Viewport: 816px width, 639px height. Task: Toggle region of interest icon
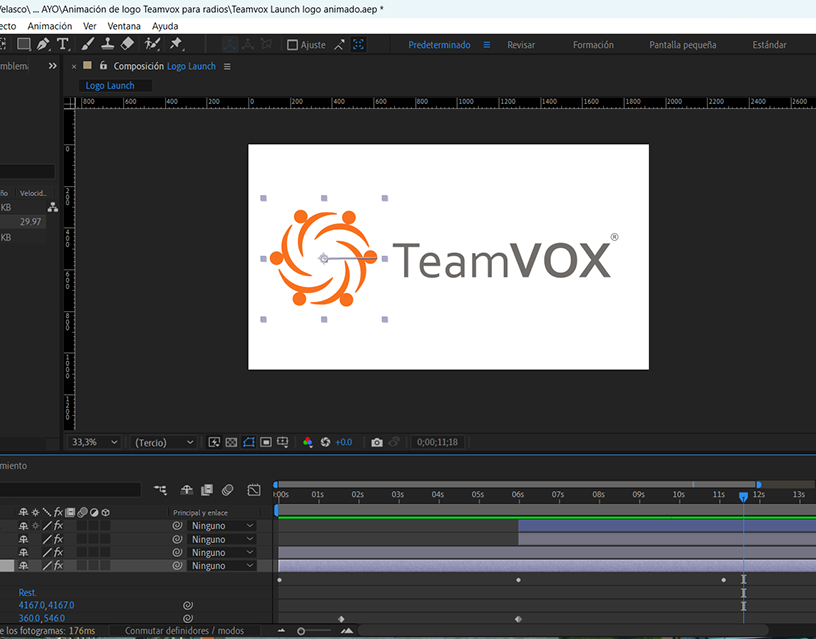266,442
